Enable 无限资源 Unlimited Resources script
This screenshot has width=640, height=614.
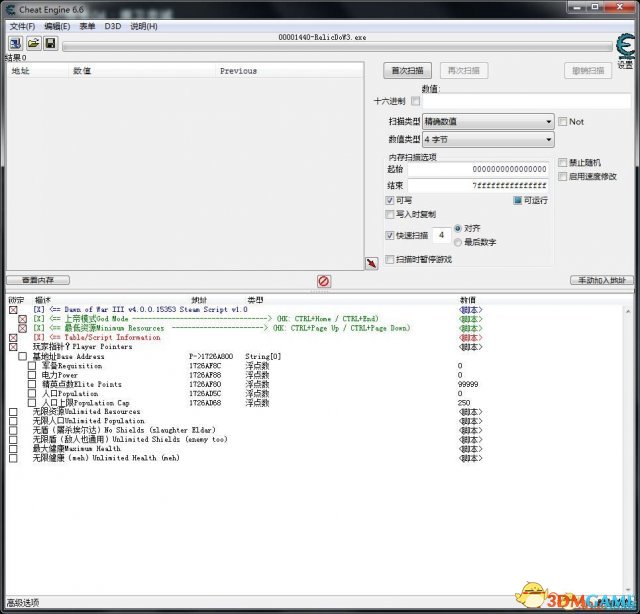click(x=13, y=412)
